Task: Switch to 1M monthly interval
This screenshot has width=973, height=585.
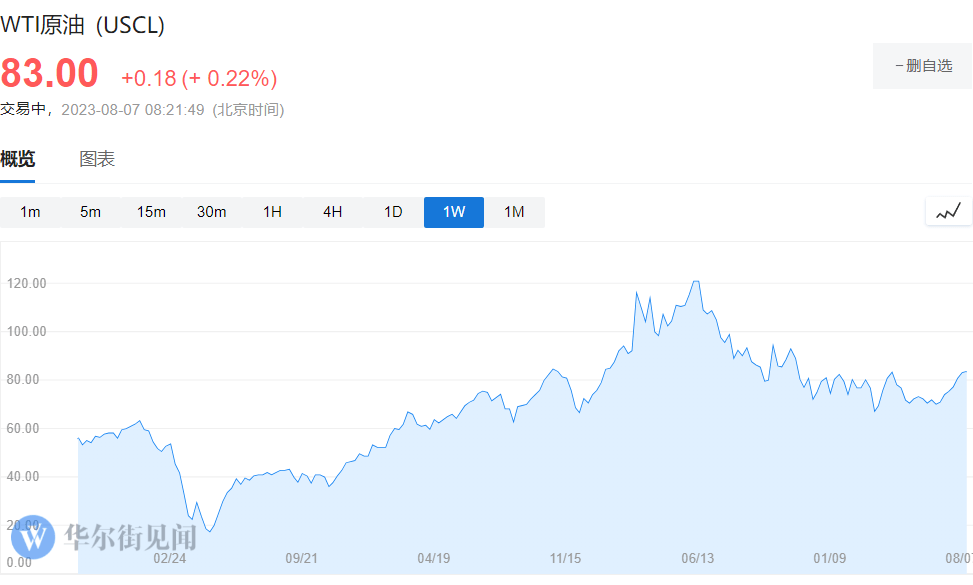Action: 514,212
